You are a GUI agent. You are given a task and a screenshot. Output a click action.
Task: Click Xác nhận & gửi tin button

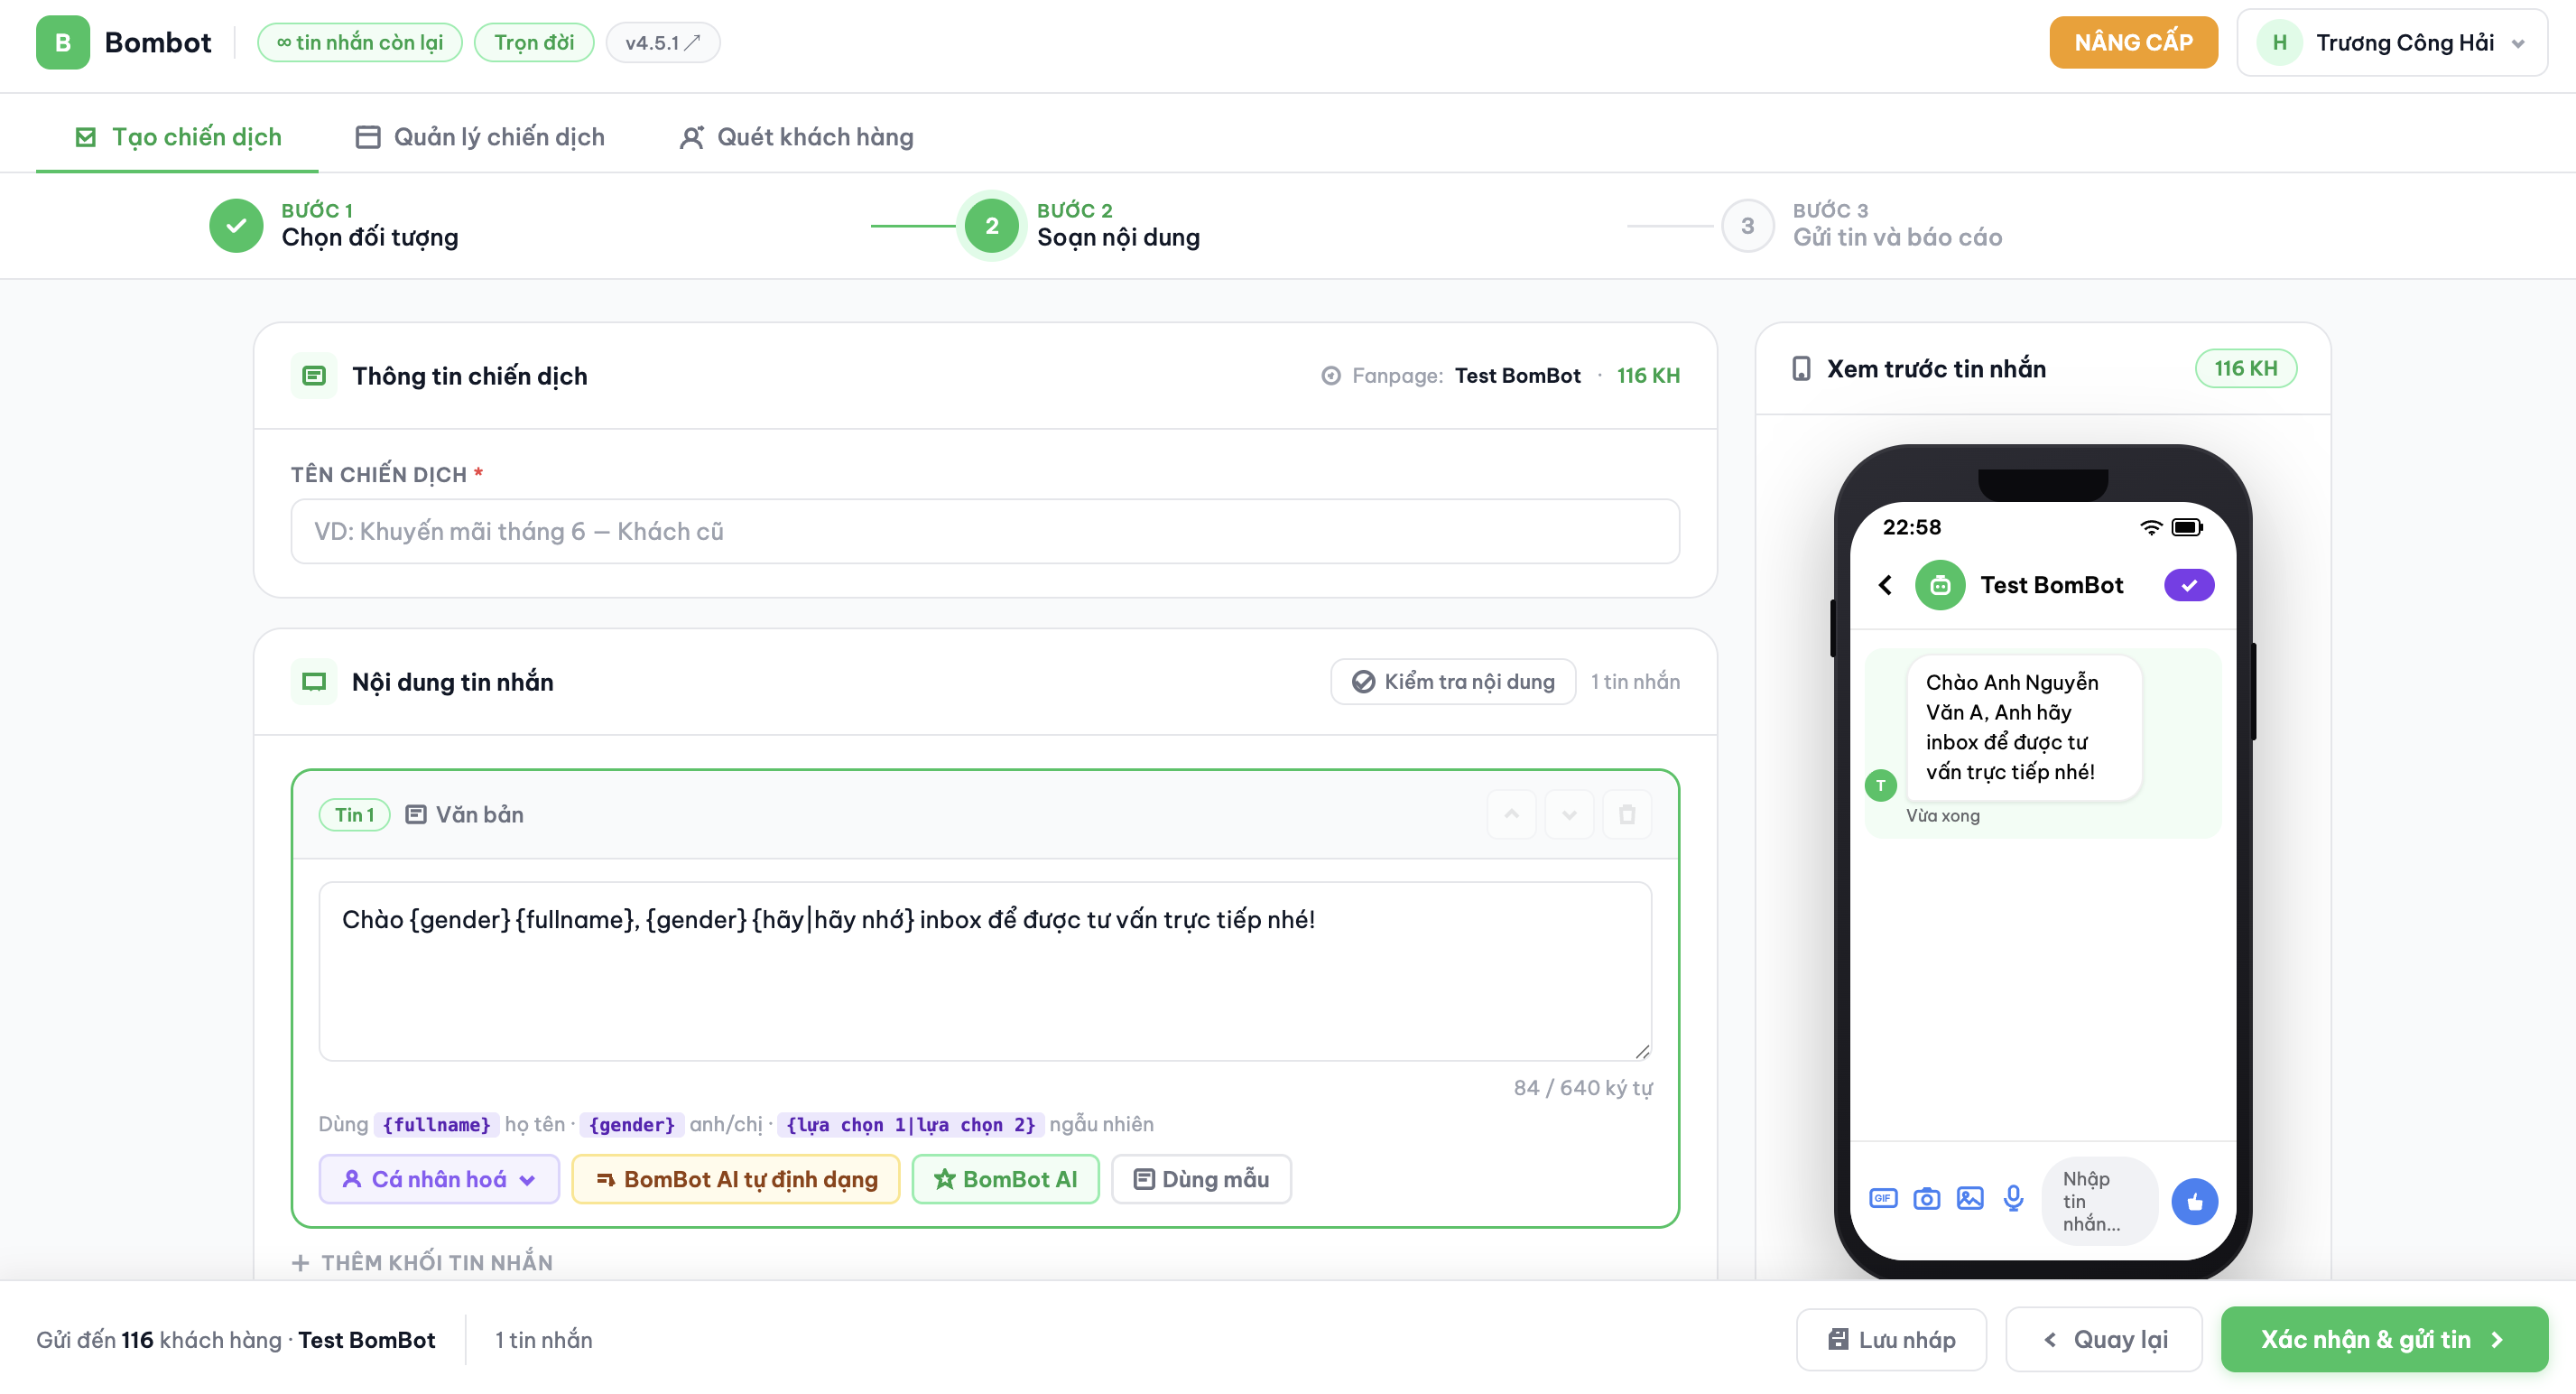click(x=2383, y=1339)
